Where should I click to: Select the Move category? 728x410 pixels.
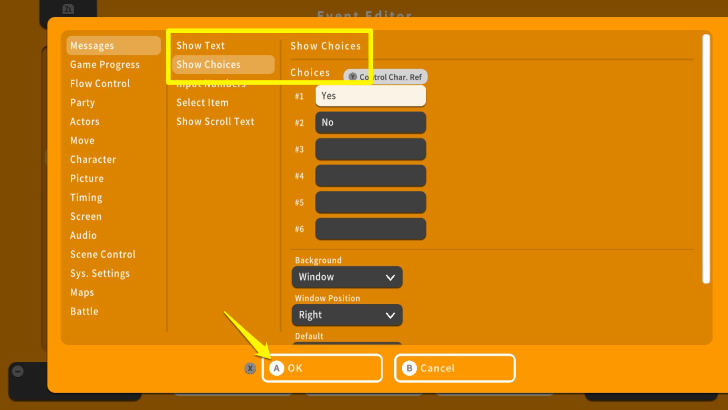[x=82, y=141]
